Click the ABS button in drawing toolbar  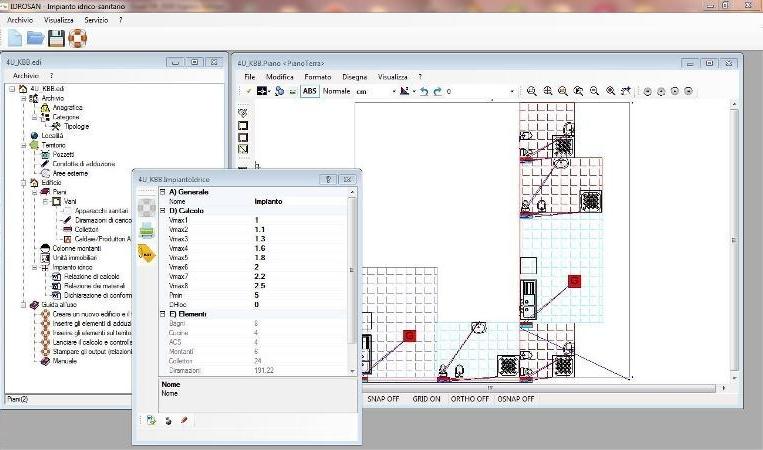click(x=310, y=91)
